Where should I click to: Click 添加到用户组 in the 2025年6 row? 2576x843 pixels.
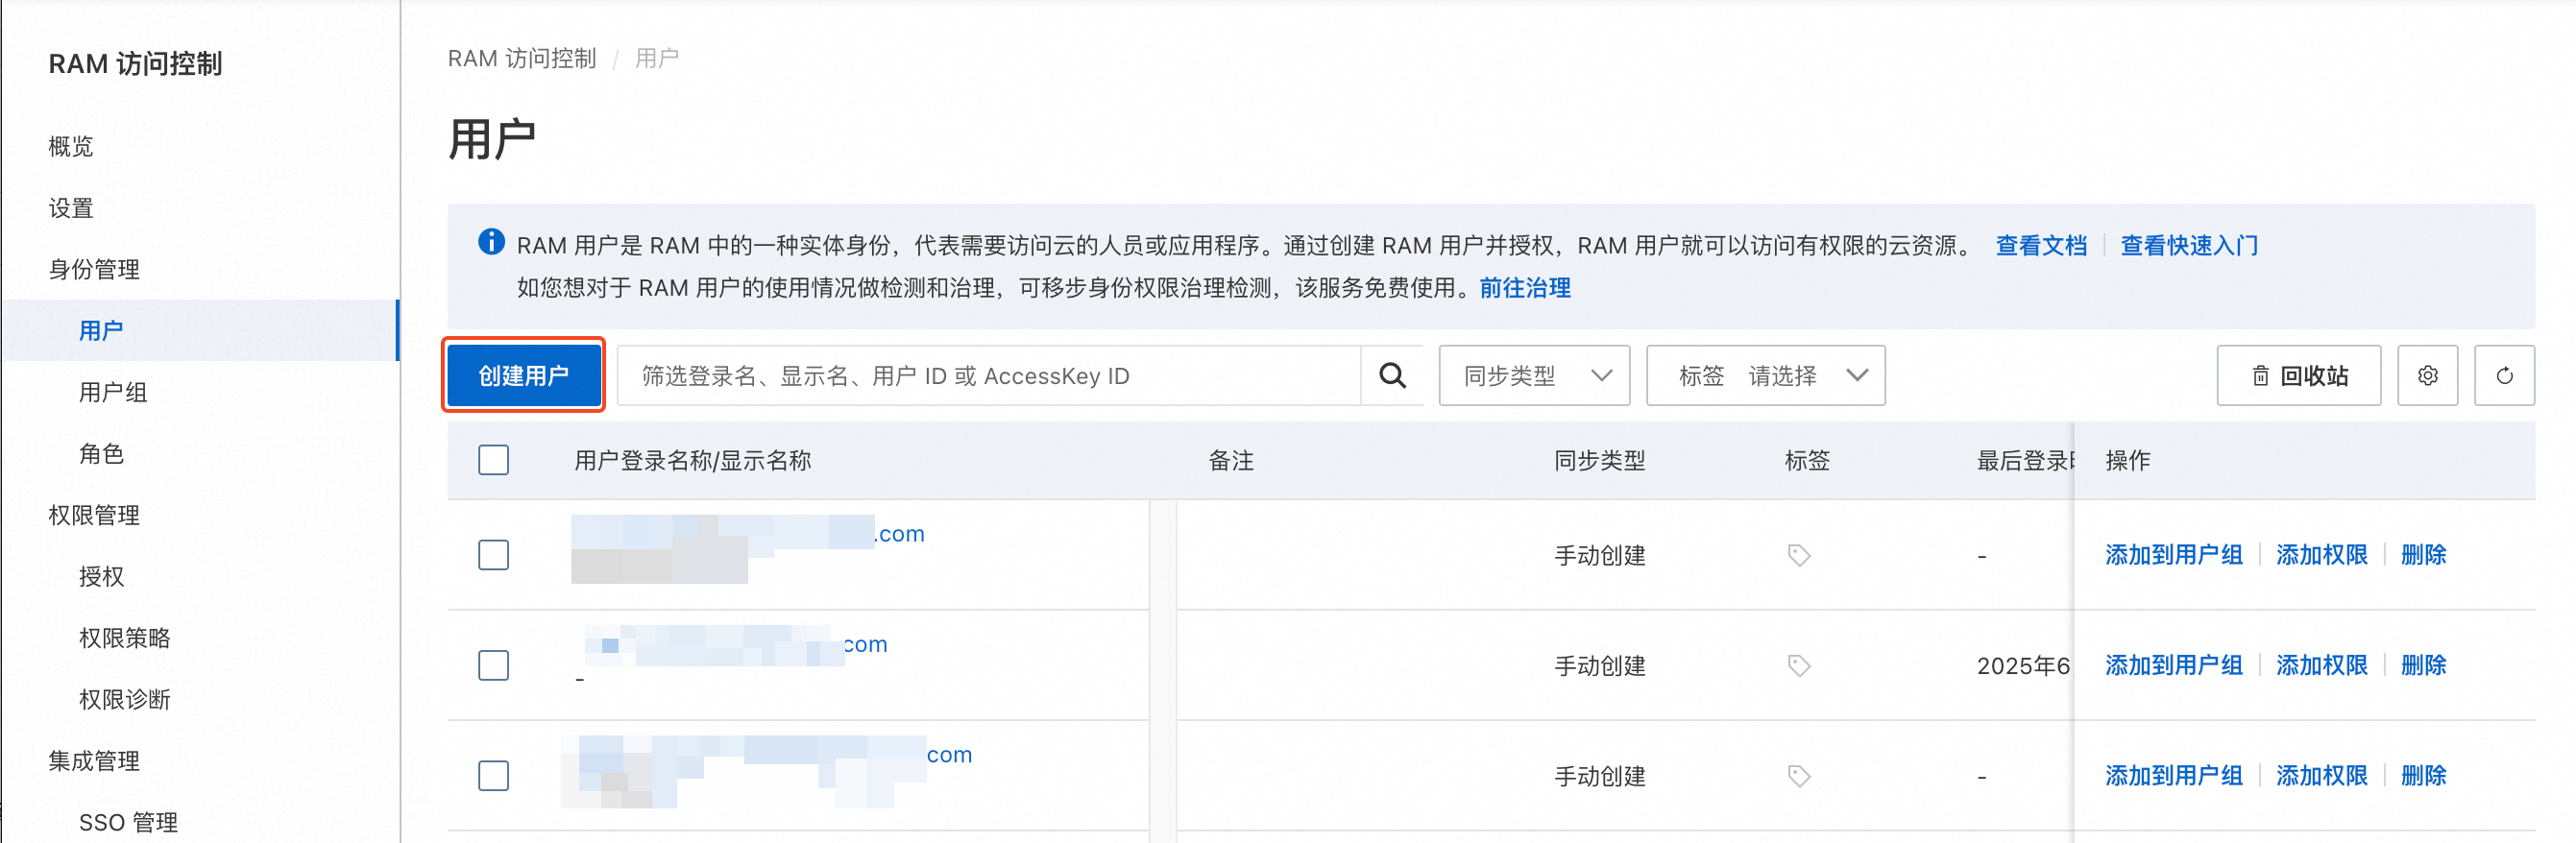[x=2173, y=665]
